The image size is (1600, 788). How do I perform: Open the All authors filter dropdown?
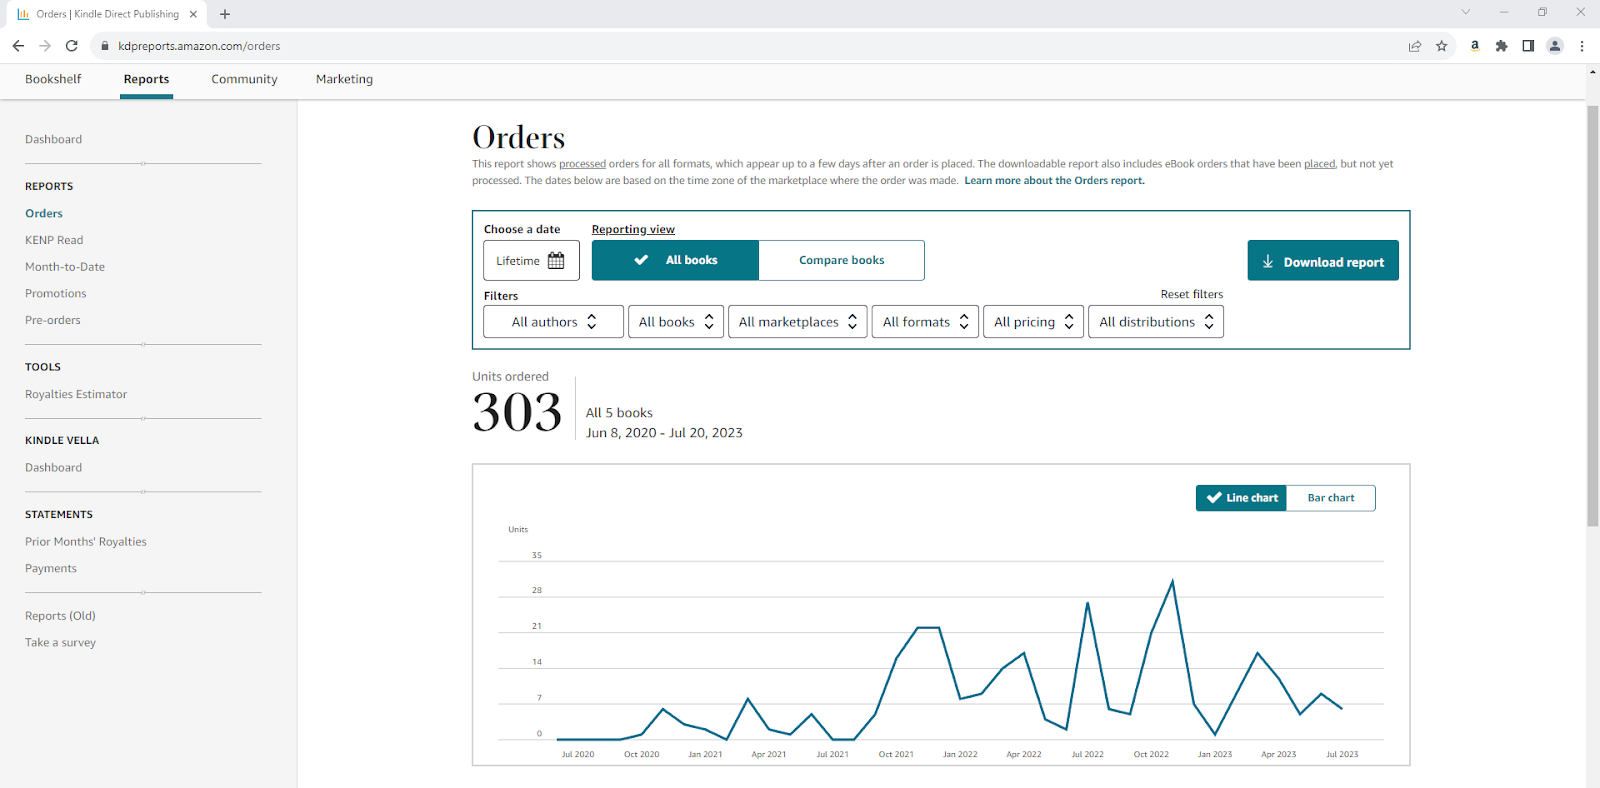click(x=554, y=322)
